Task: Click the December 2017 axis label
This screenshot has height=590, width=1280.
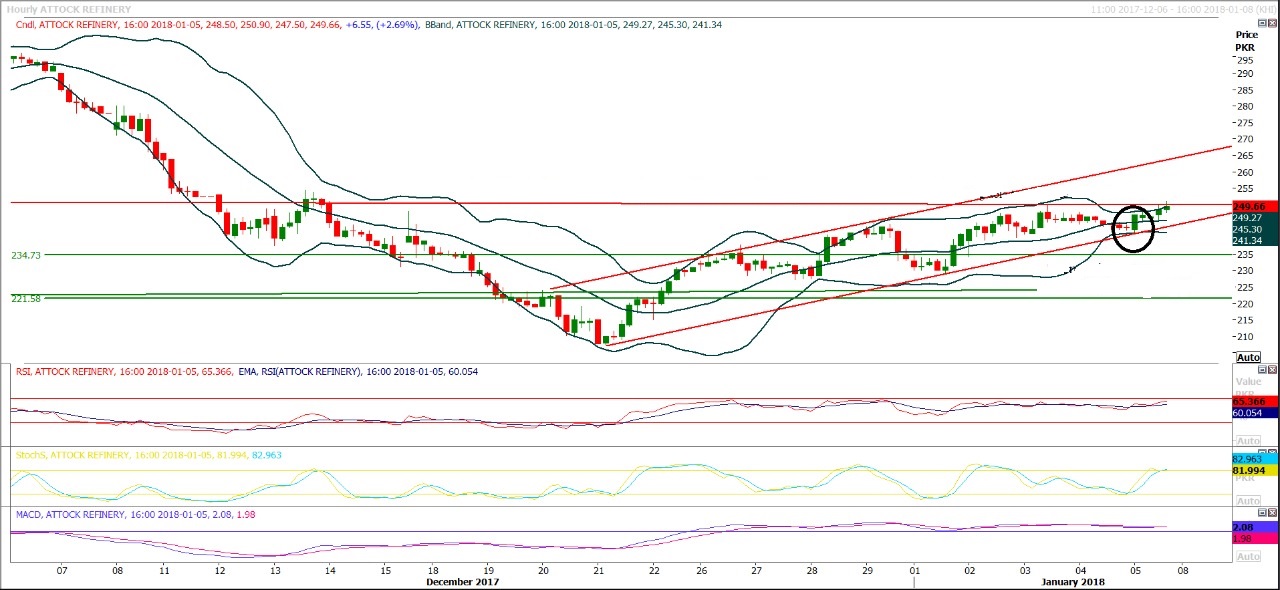Action: [x=462, y=581]
